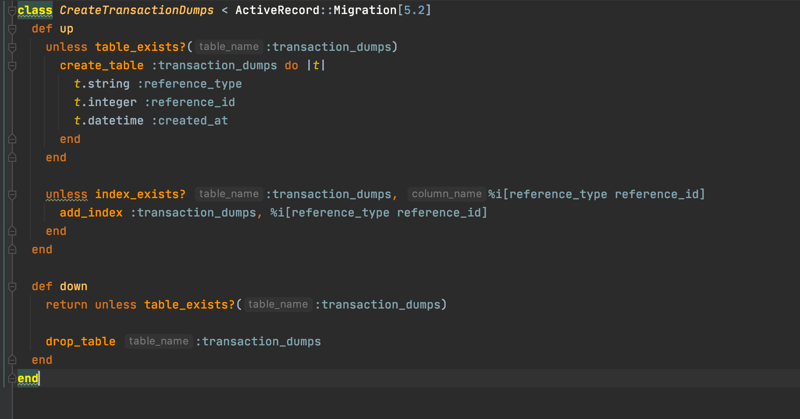Viewport: 800px width, 419px height.
Task: Collapse the class CreateTransactionDumps fold marker
Action: 12,10
